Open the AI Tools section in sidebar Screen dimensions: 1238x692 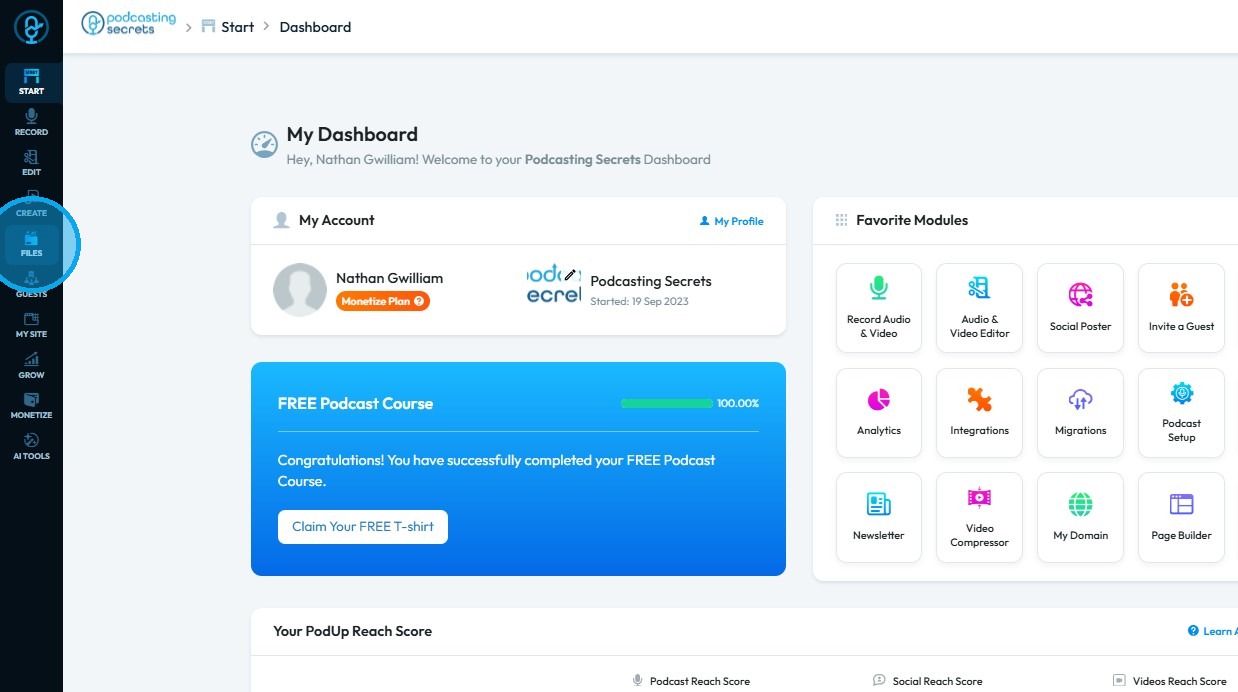coord(31,447)
